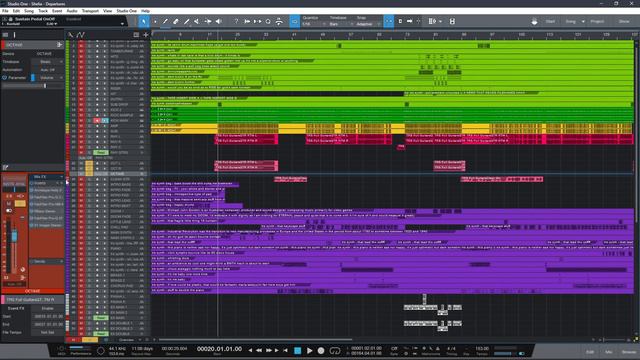Viewport: 640px width, 360px height.
Task: Open the Timebase Bars dropdown in toolbar
Action: 341,24
